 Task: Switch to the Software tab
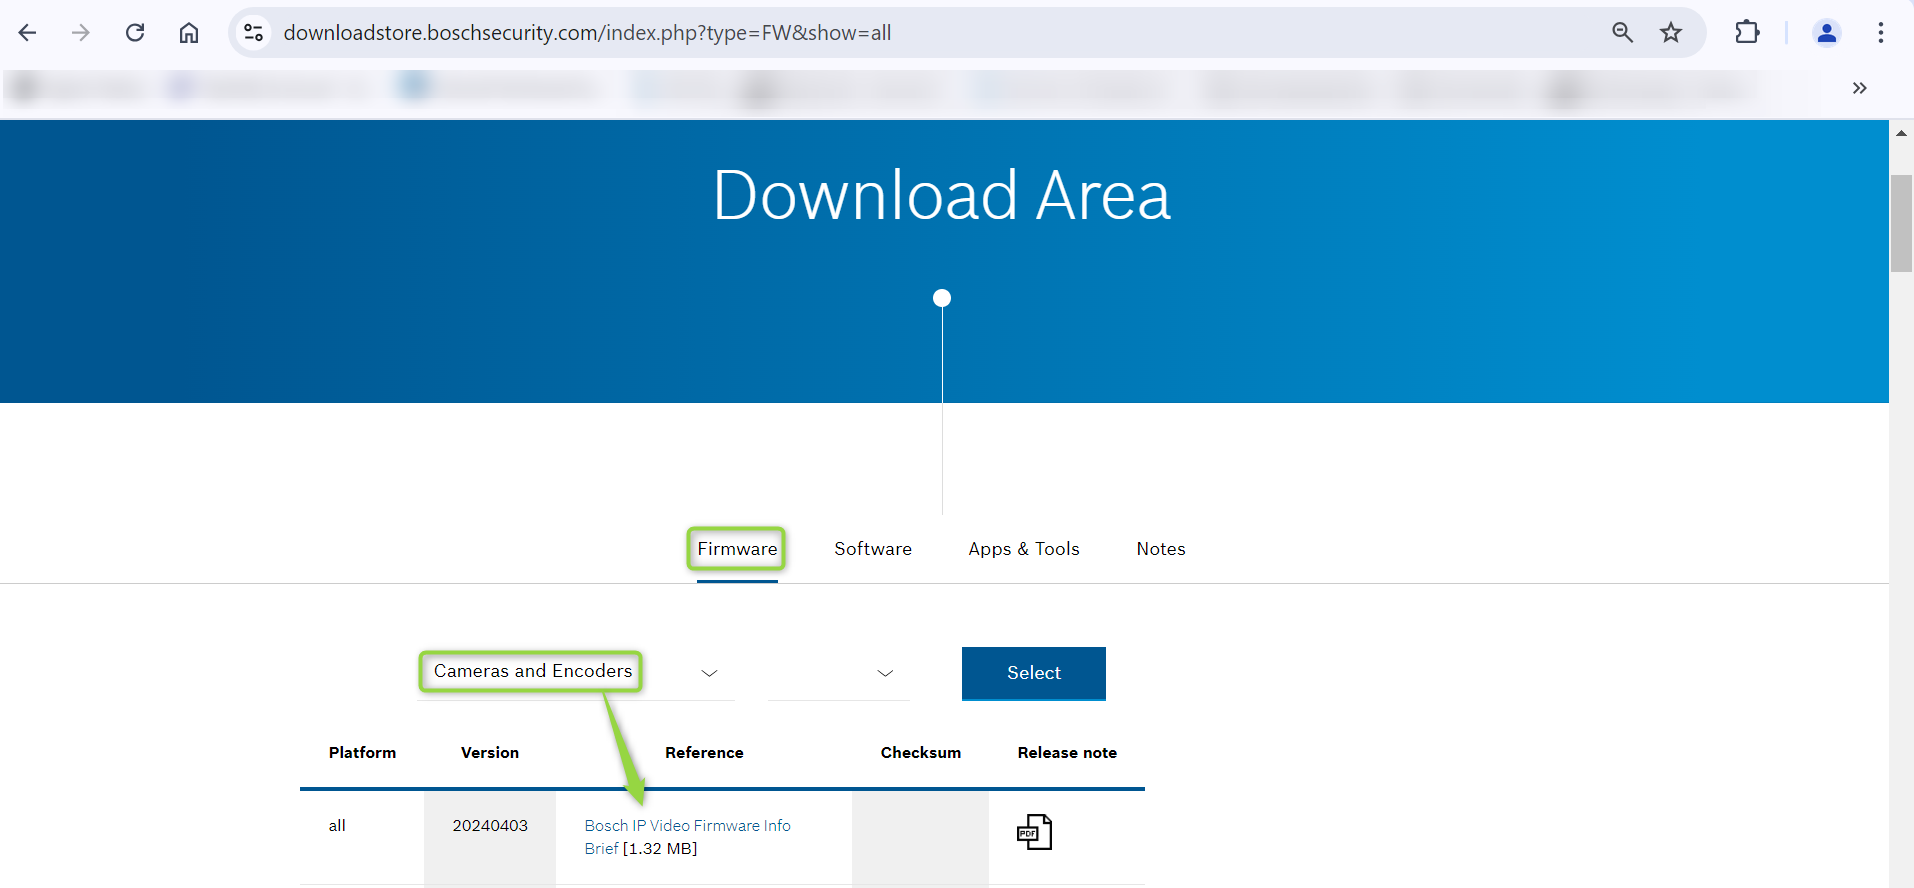(x=872, y=549)
